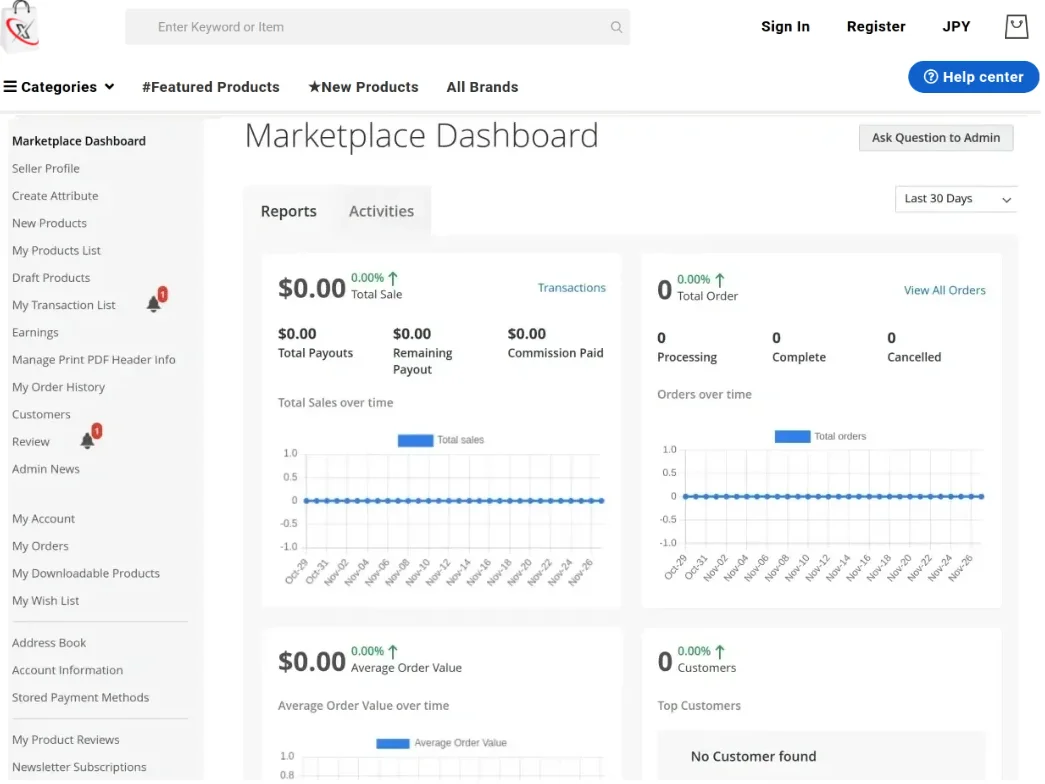Toggle the Total orders chart legend box
This screenshot has width=1045, height=784.
792,436
